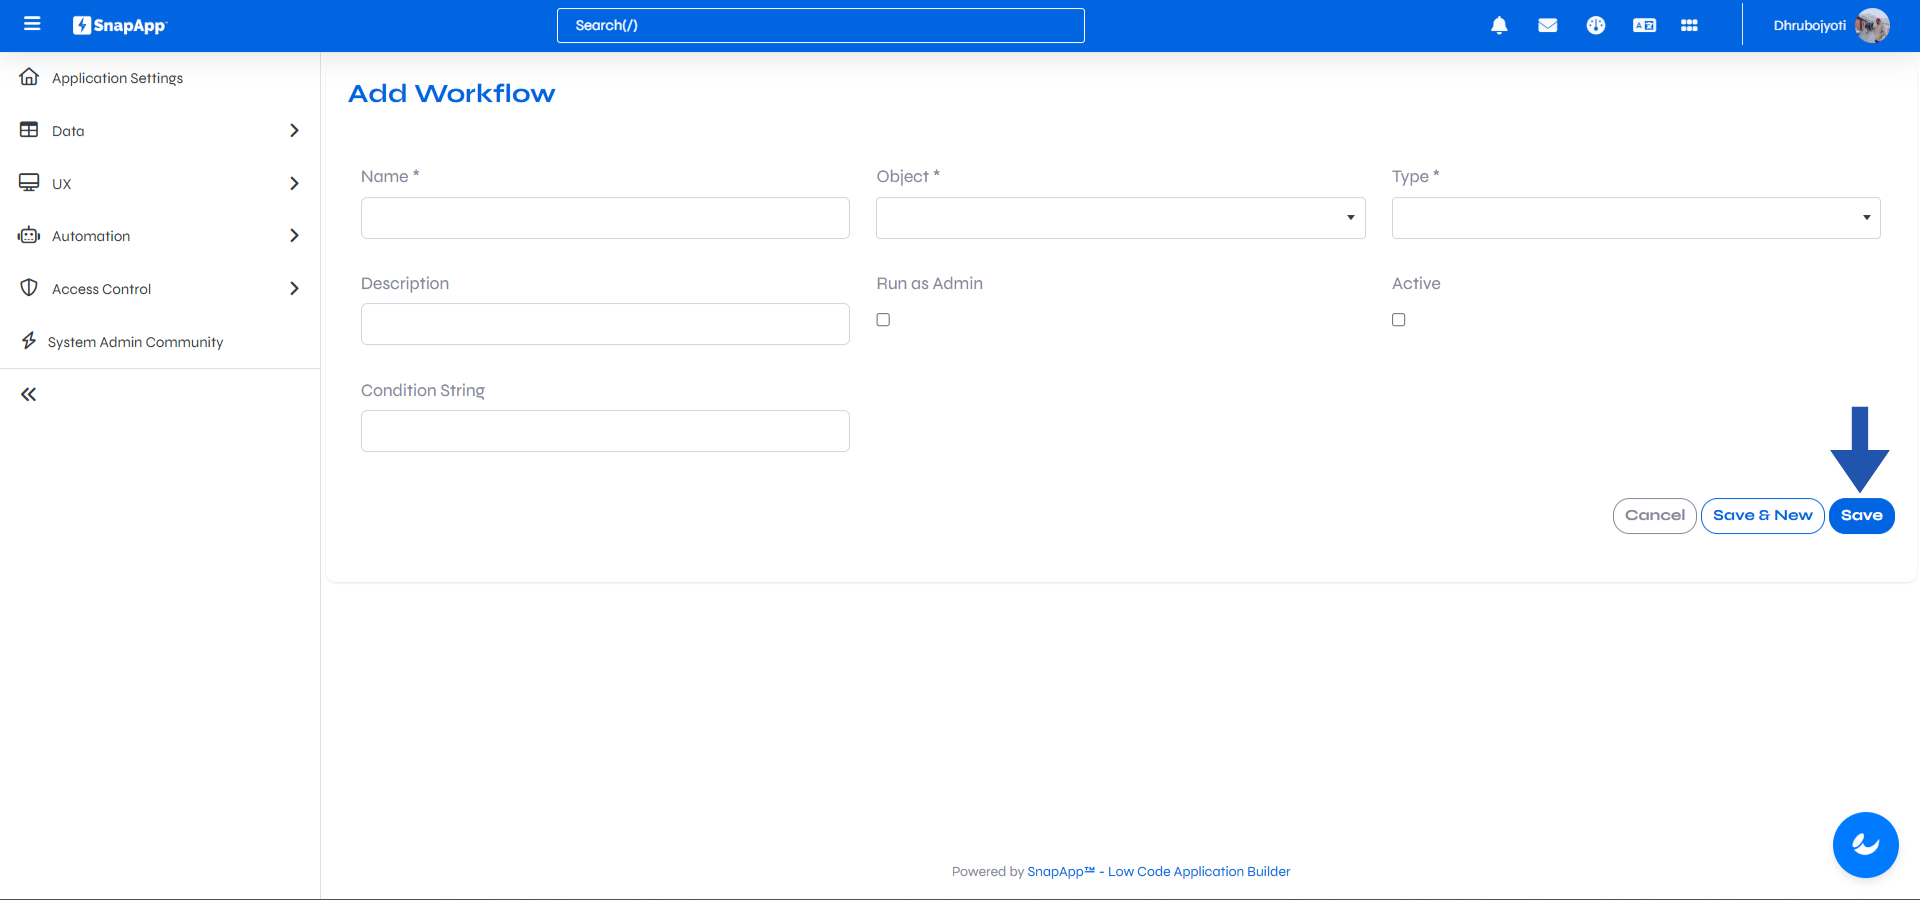Select Application Settings in sidebar
1920x900 pixels.
click(x=117, y=78)
